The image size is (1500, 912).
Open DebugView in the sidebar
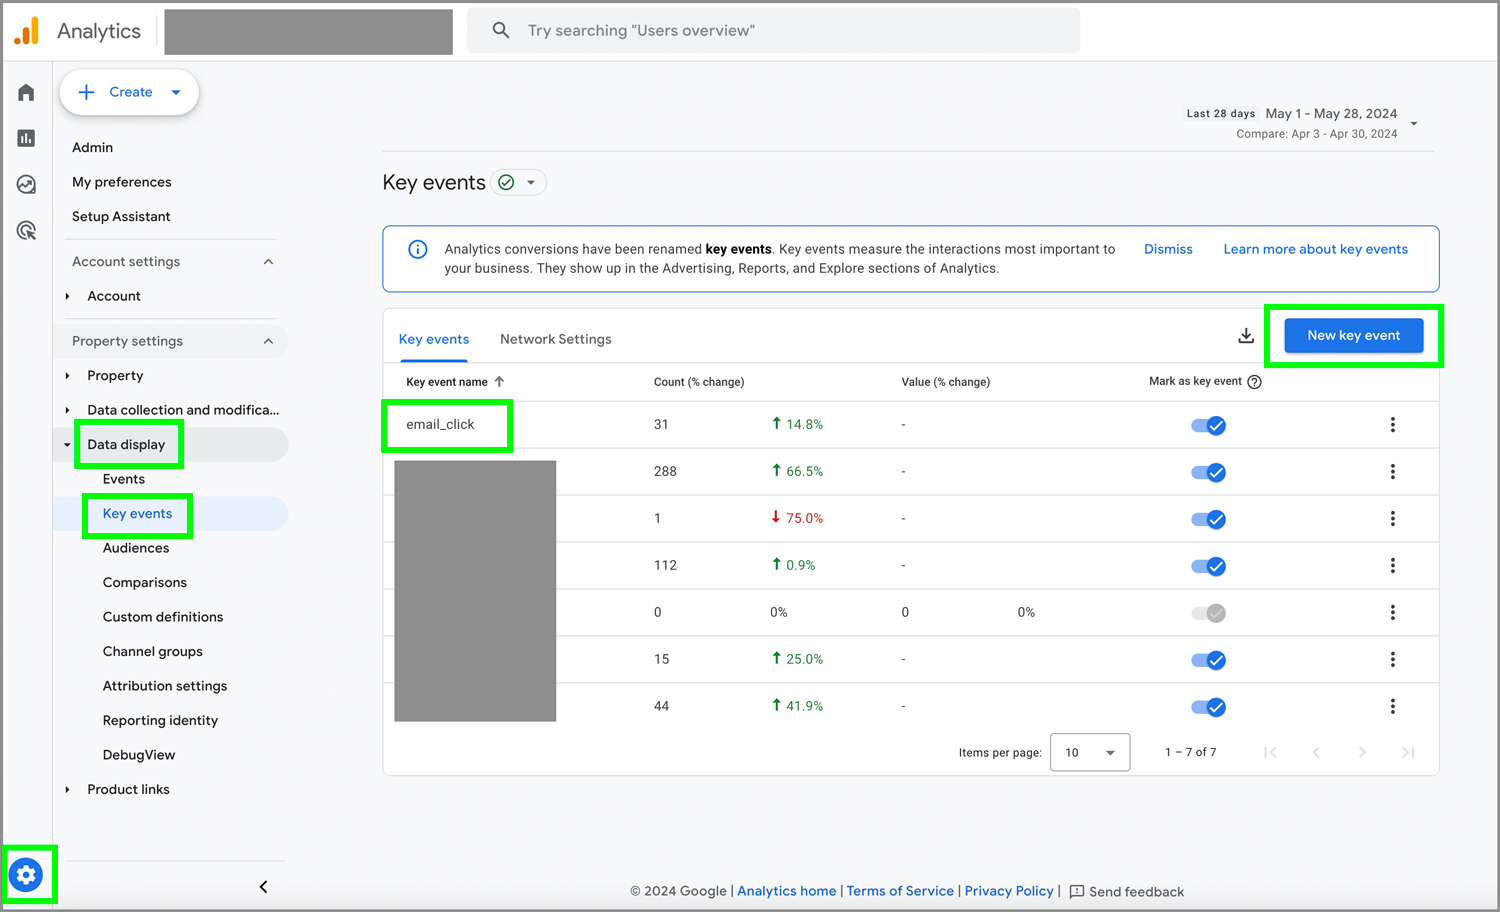point(139,755)
